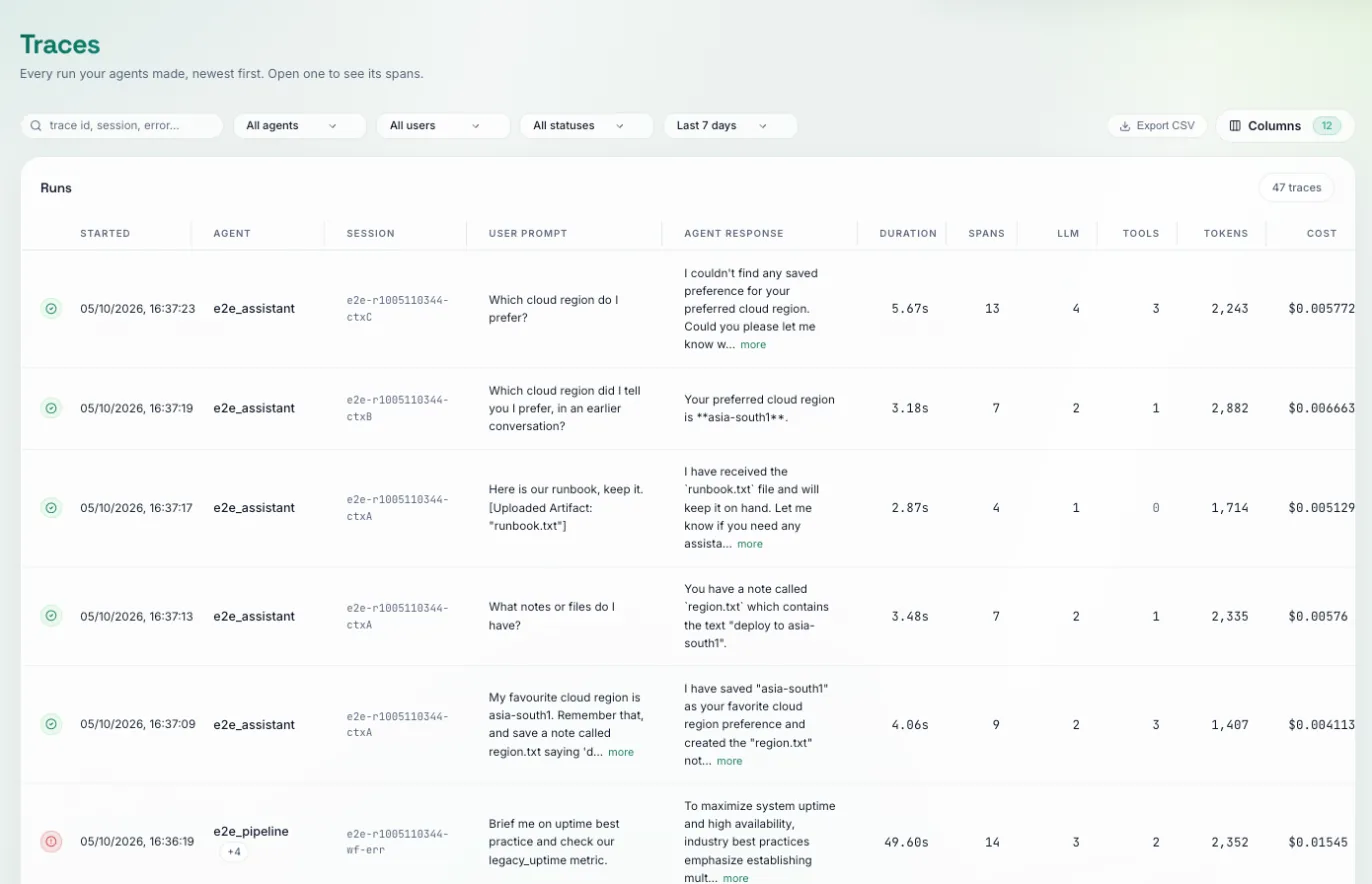Click the SPANS column header
The width and height of the screenshot is (1372, 884).
click(x=986, y=234)
